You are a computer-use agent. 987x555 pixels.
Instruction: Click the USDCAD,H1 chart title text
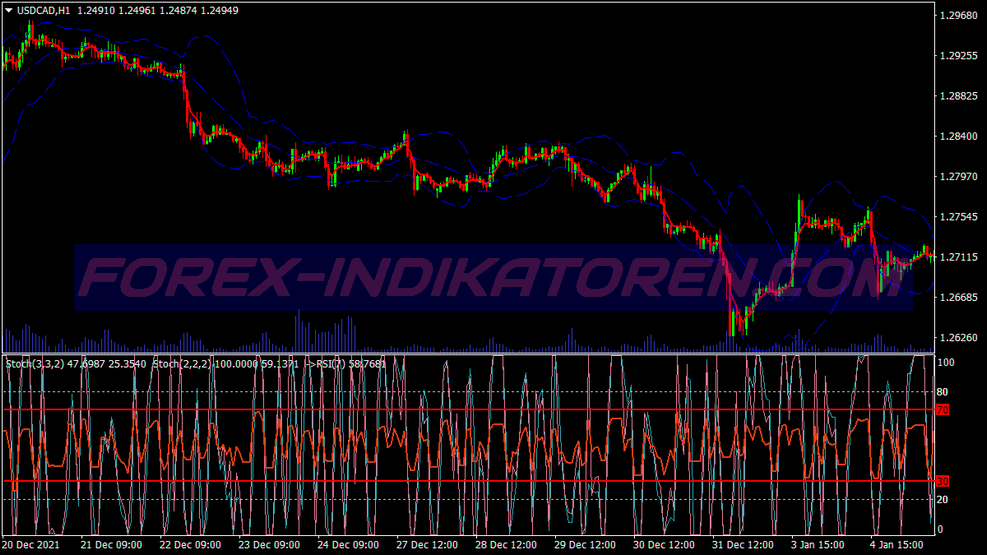pyautogui.click(x=43, y=10)
